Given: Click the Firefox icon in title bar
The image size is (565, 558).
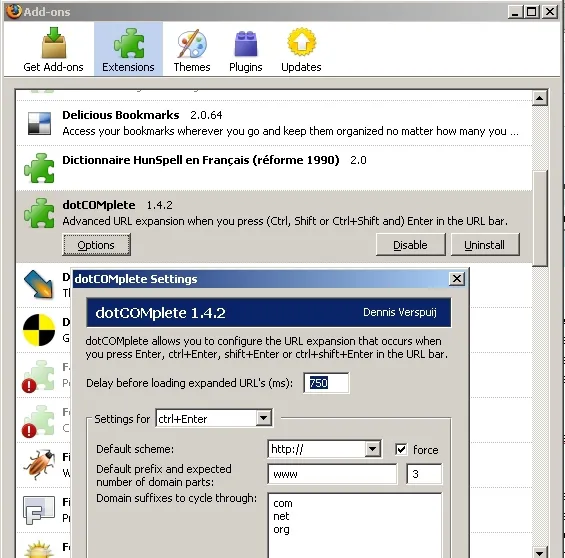Looking at the screenshot, I should [13, 11].
